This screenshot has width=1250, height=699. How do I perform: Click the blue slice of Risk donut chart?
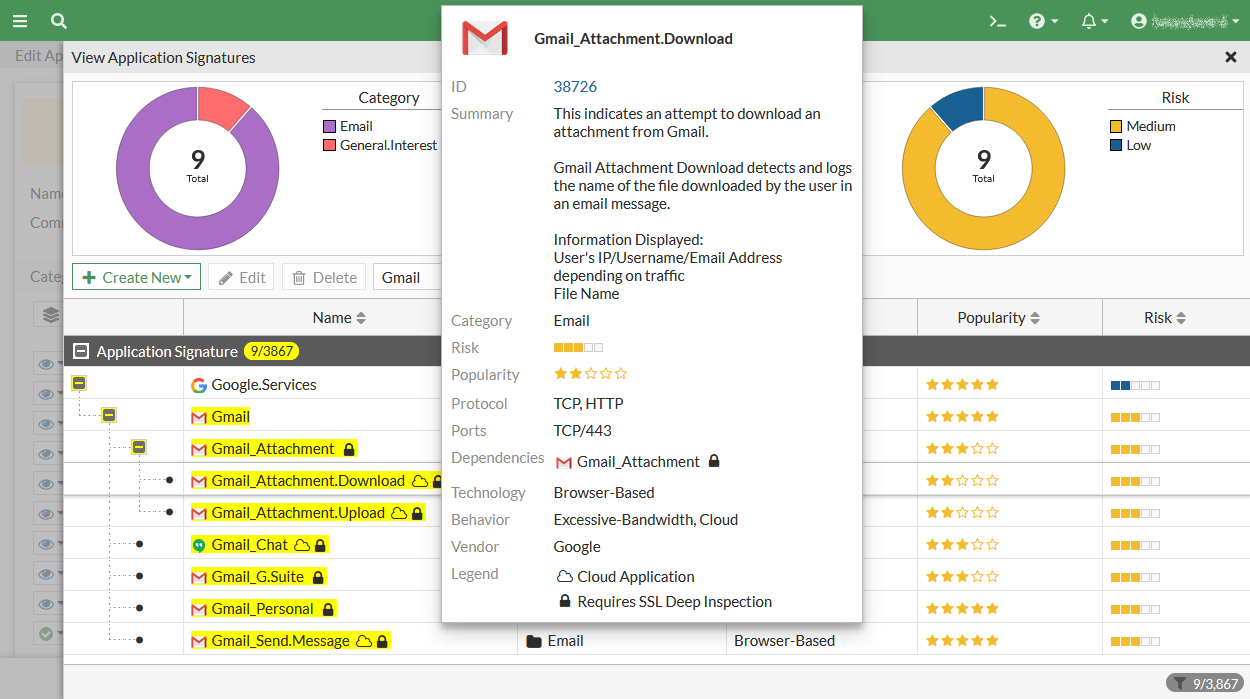coord(961,106)
